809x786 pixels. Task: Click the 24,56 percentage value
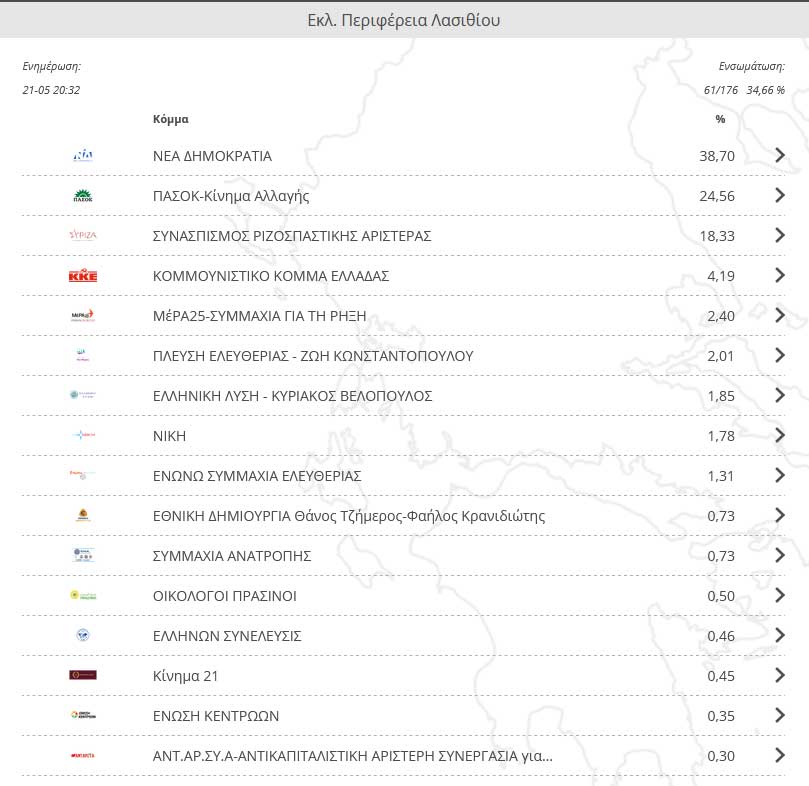(x=717, y=196)
